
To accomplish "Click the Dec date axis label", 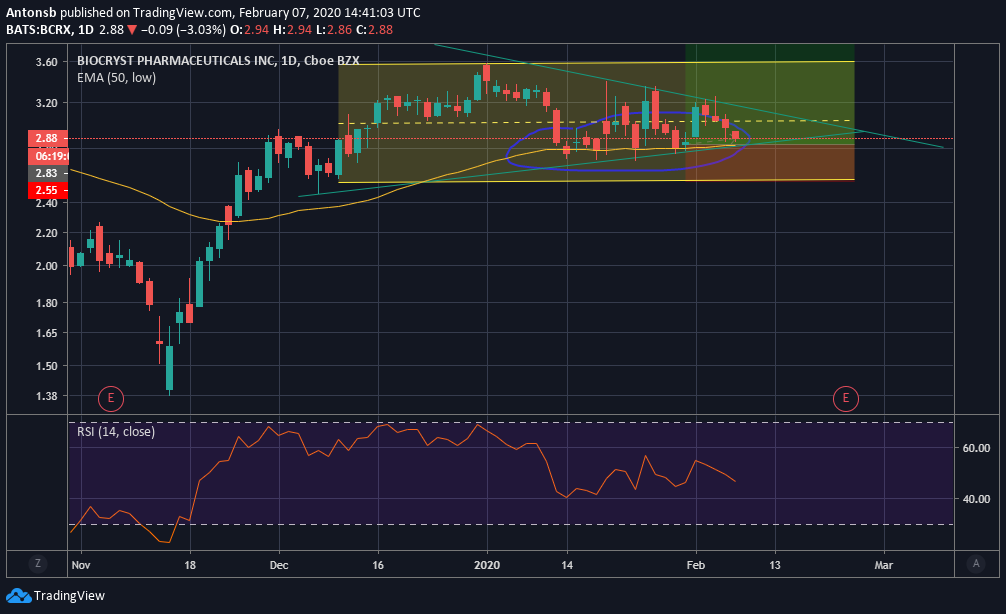I will coord(279,565).
